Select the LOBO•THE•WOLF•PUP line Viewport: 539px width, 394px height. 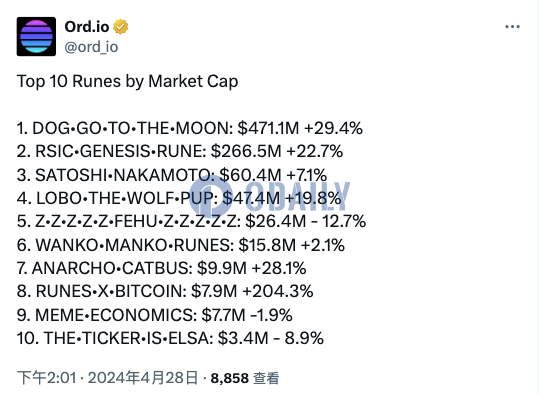click(x=179, y=198)
